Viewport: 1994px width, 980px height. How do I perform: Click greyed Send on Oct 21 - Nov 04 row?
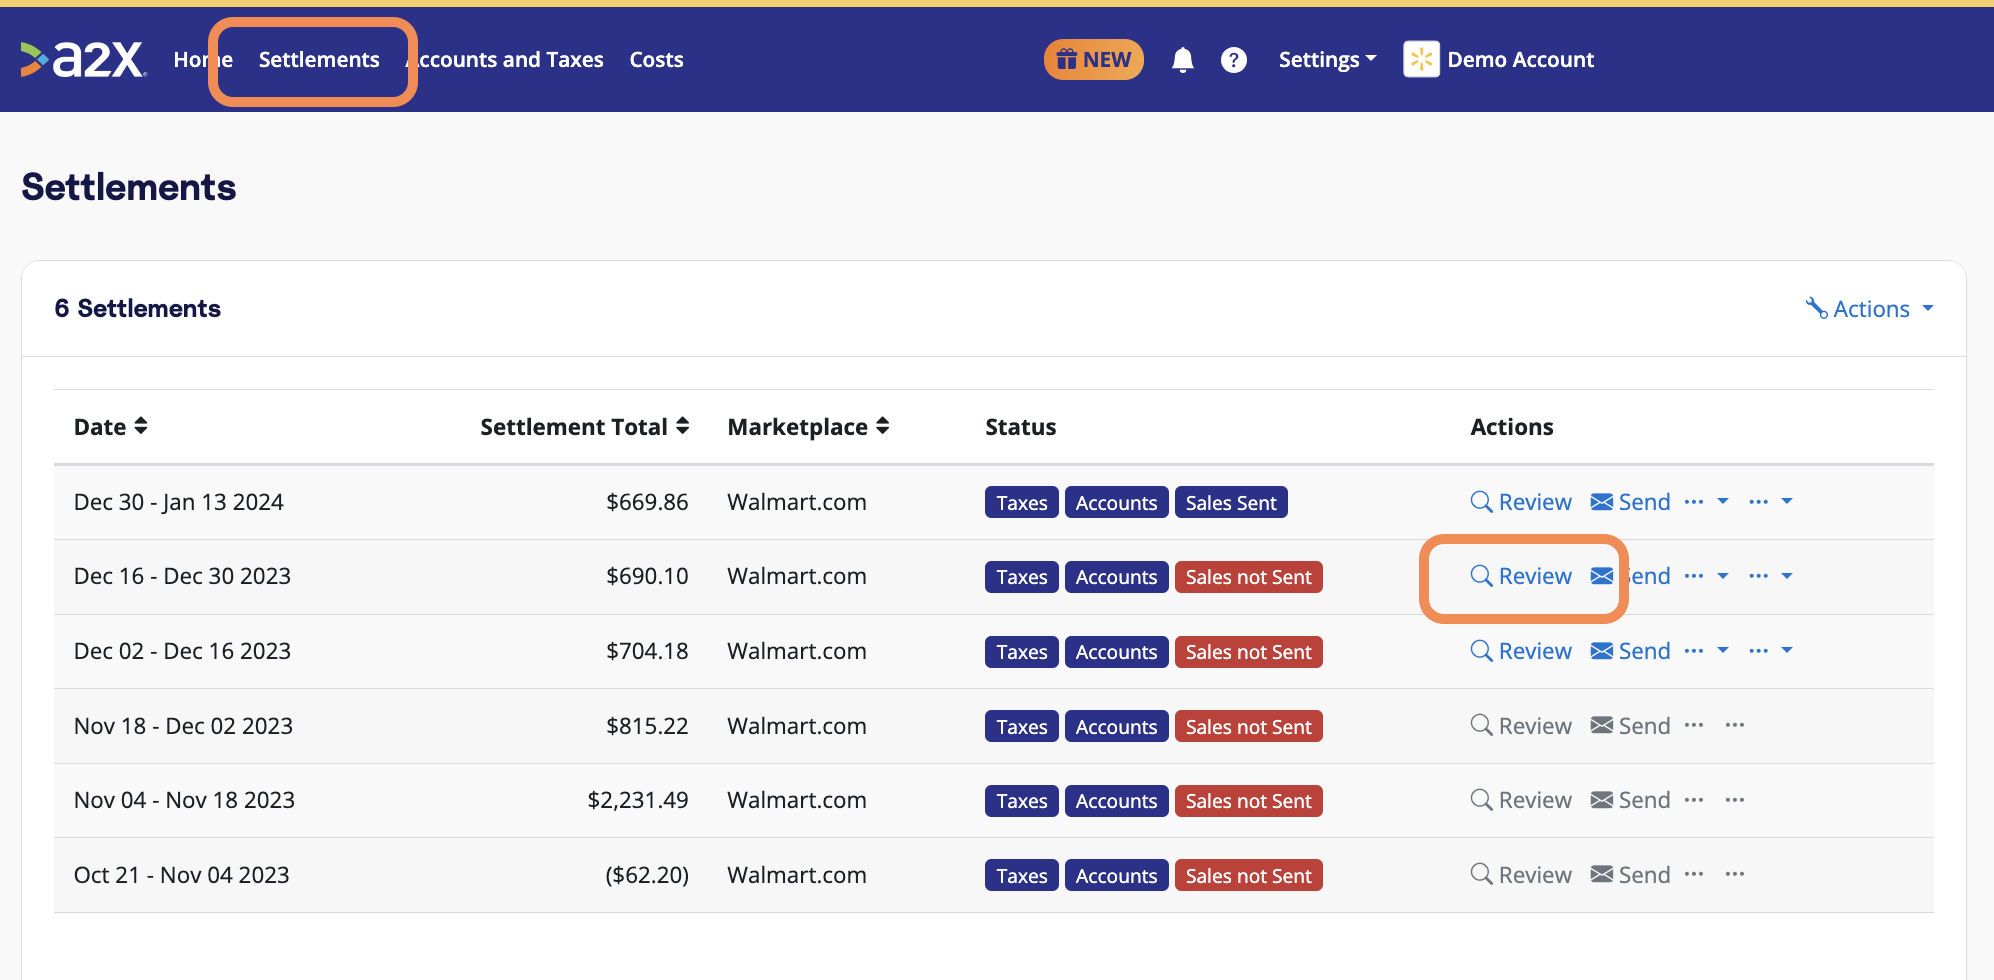[1630, 875]
